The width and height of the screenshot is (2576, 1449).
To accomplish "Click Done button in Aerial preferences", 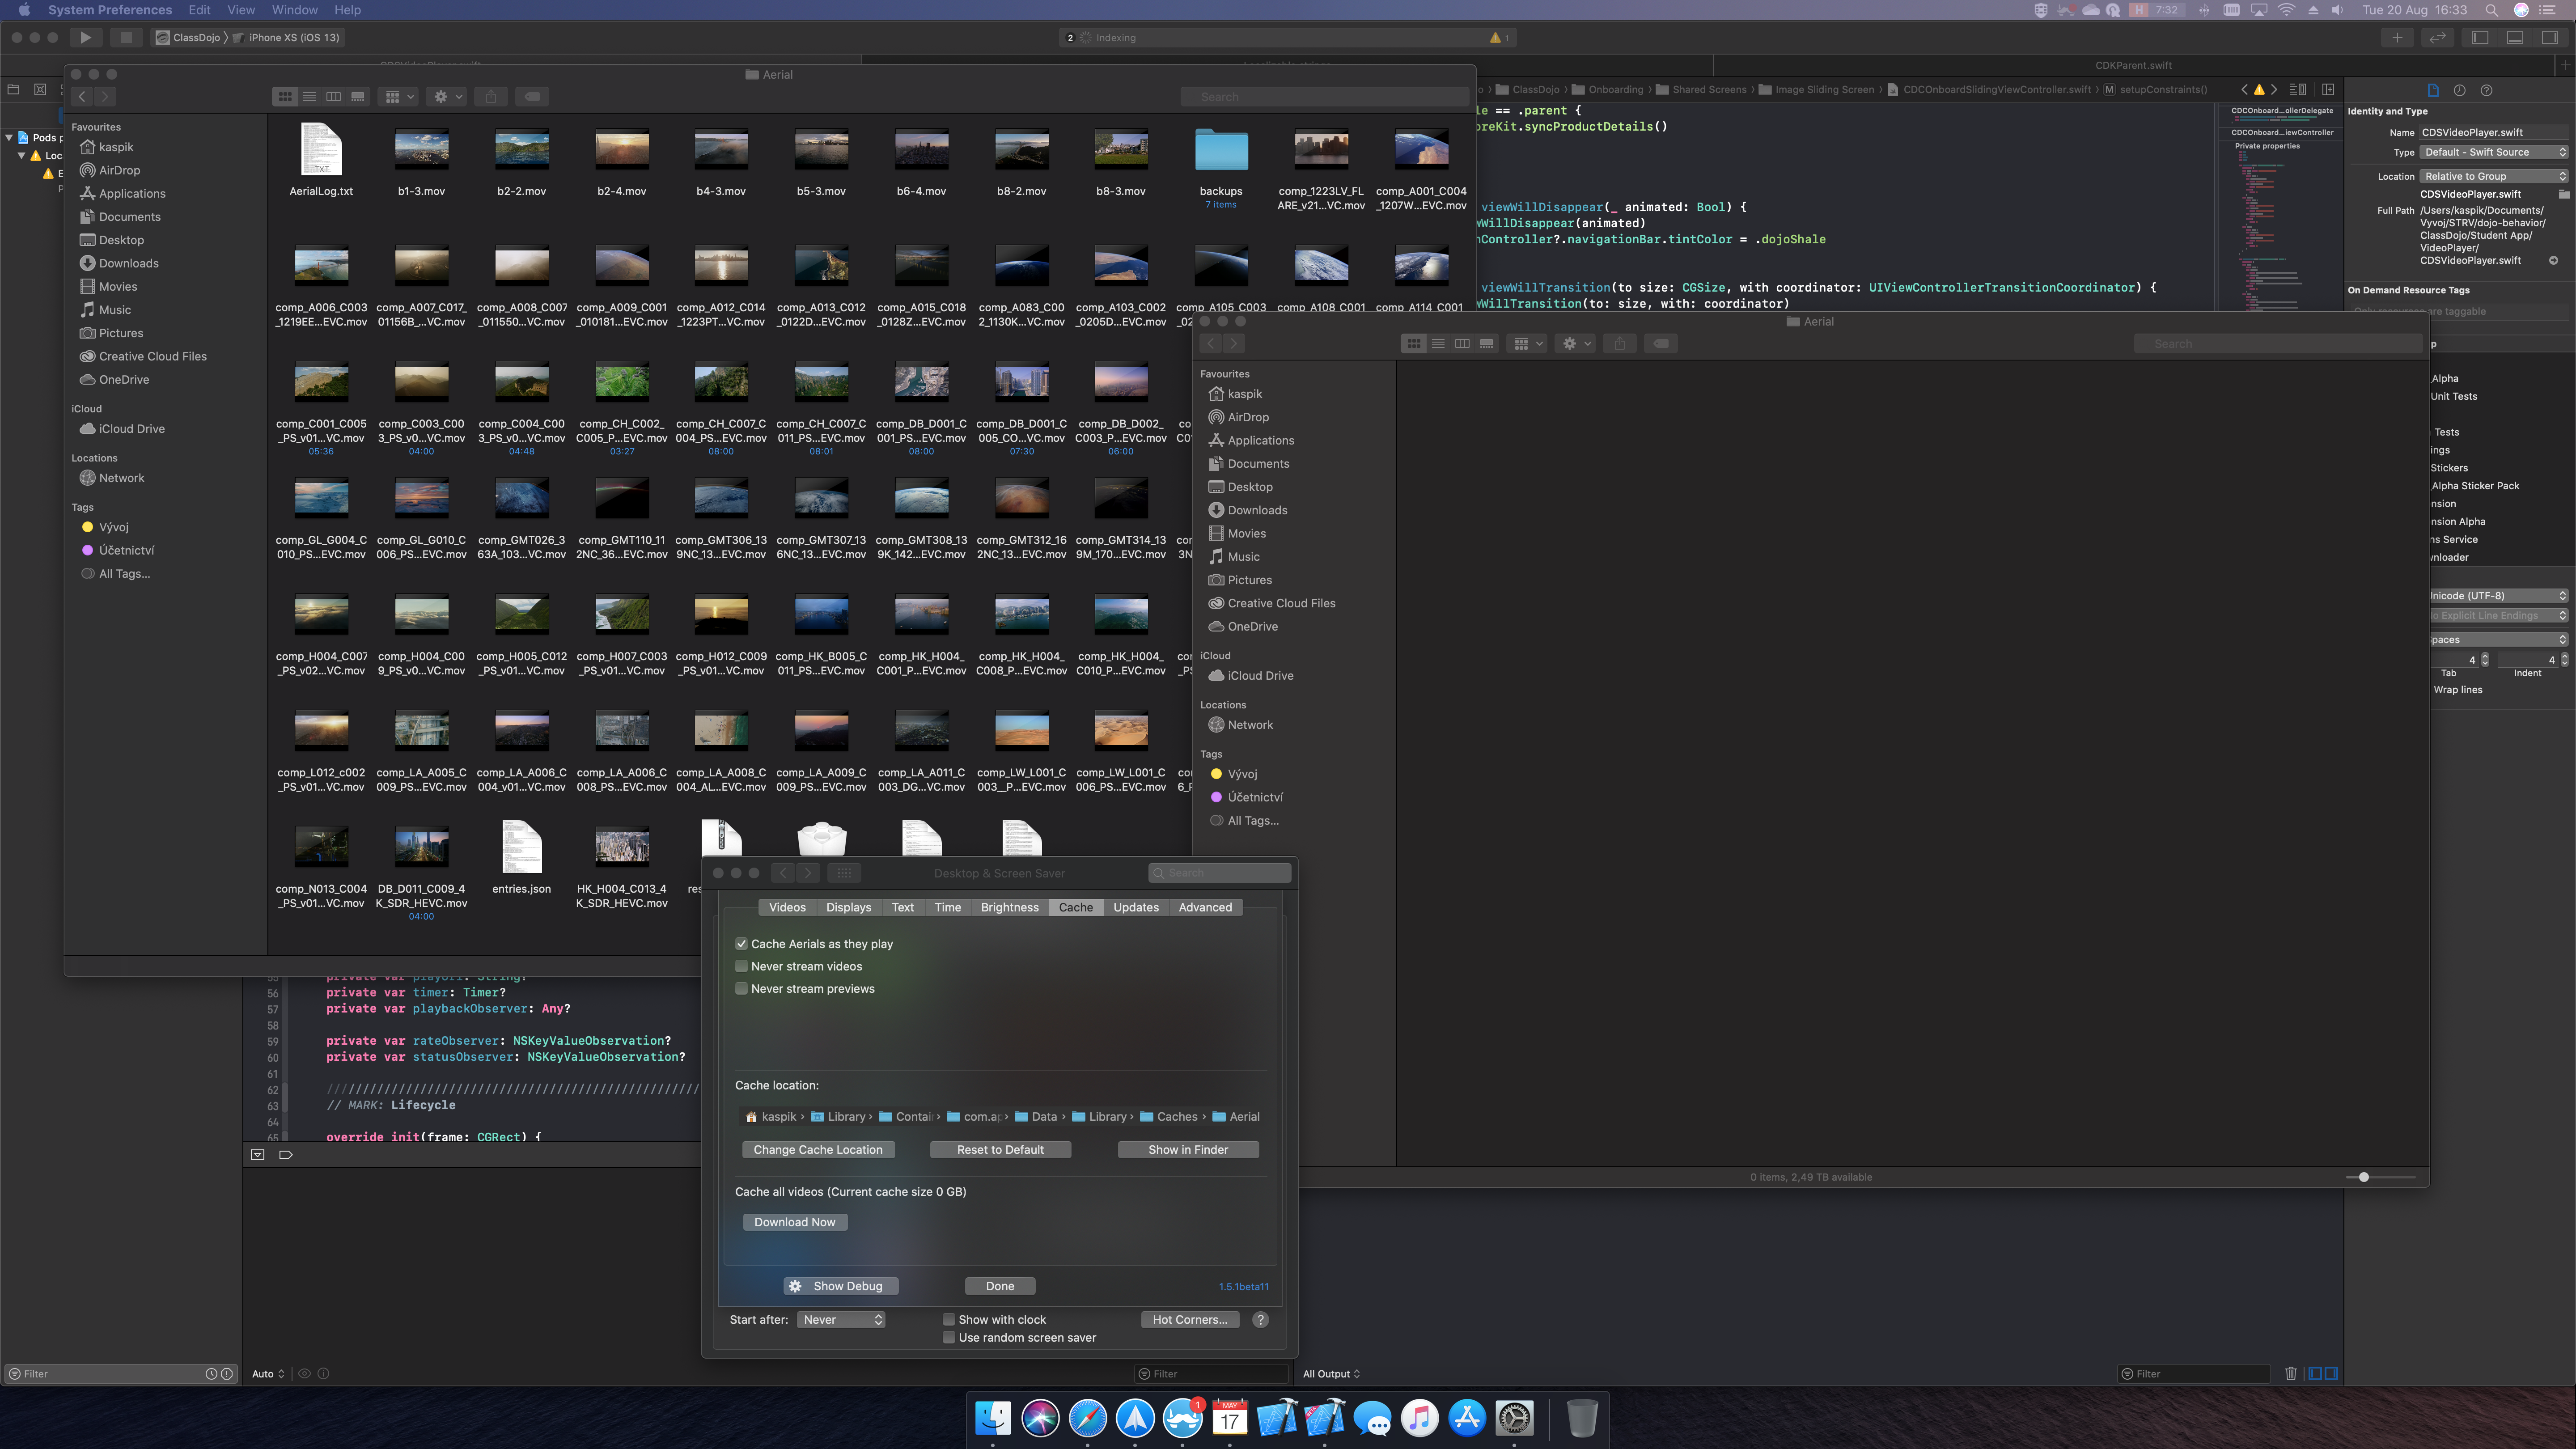I will [1000, 1287].
